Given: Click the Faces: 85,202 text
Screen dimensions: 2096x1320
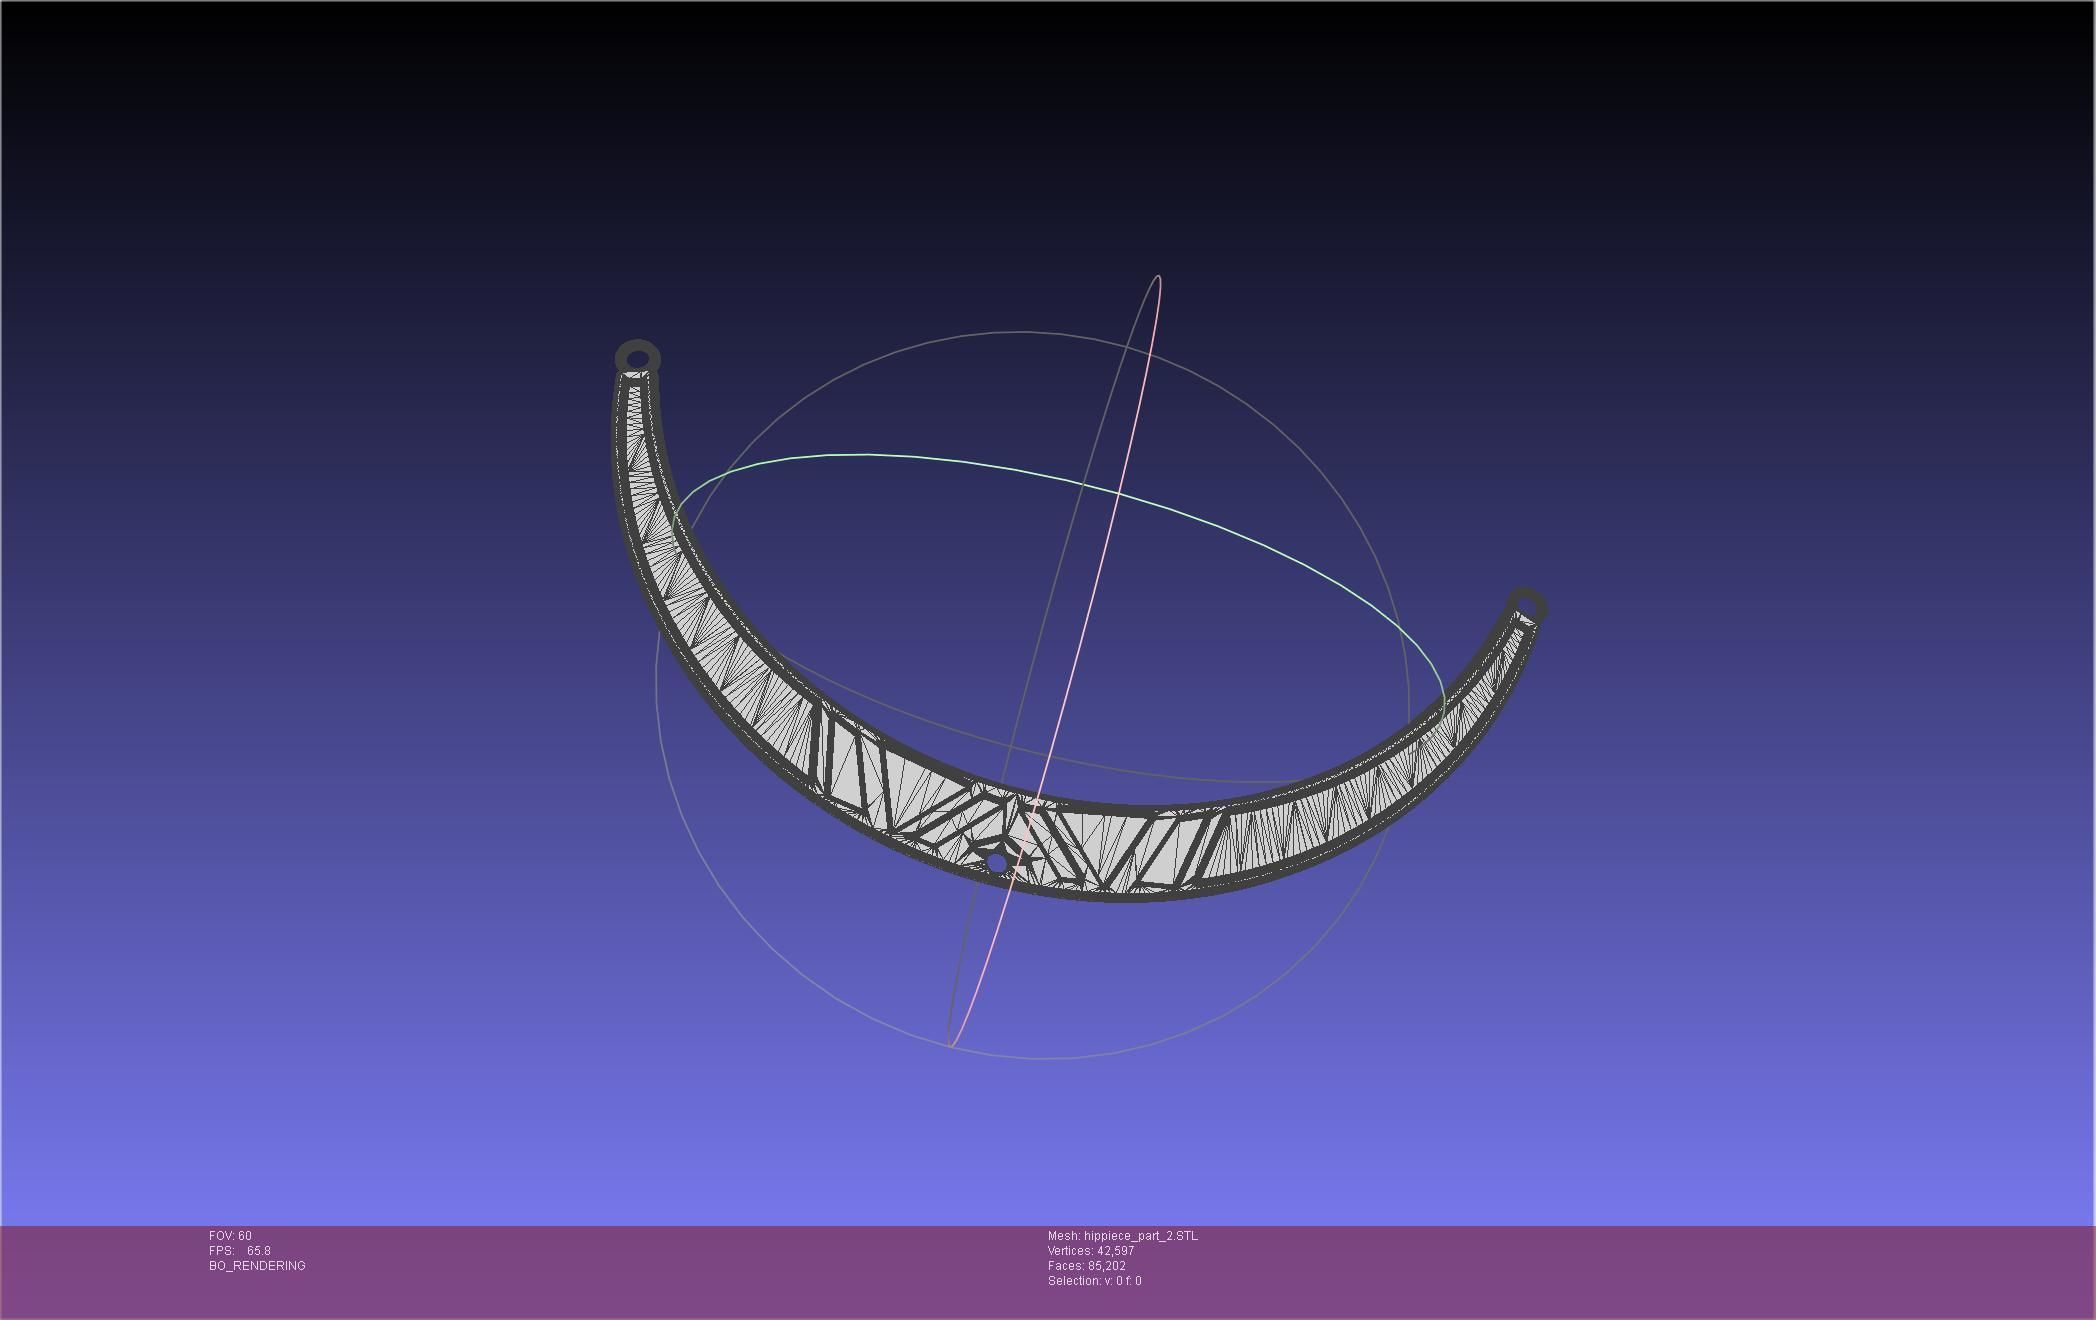Looking at the screenshot, I should tap(1086, 1266).
